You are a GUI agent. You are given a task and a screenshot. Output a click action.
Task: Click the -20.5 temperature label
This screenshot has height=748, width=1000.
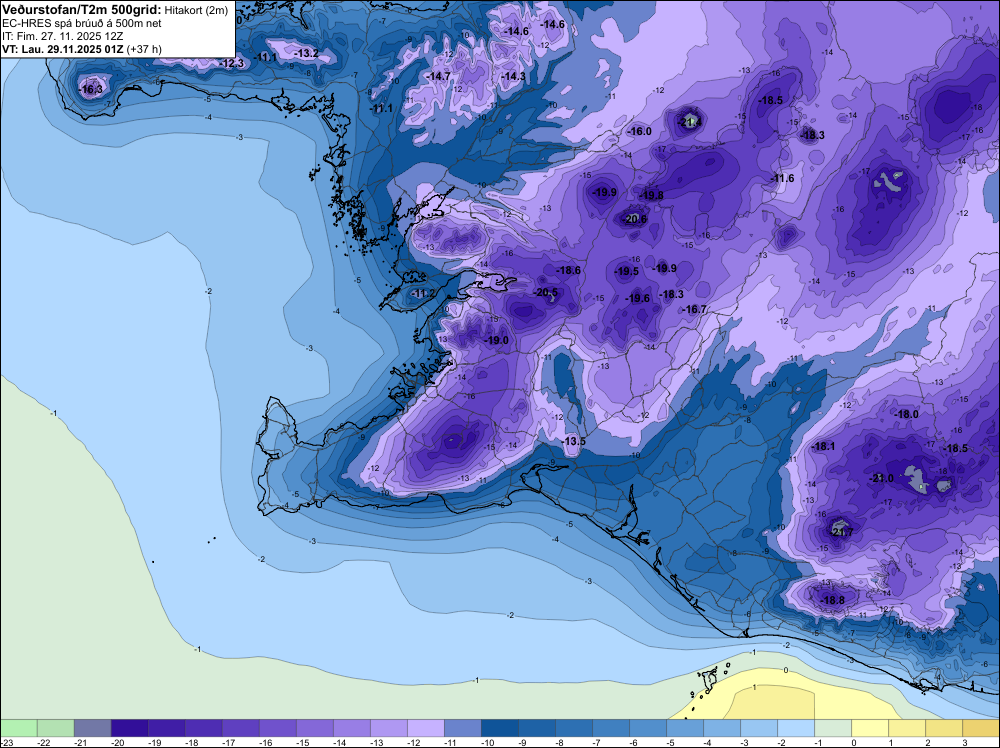(545, 292)
